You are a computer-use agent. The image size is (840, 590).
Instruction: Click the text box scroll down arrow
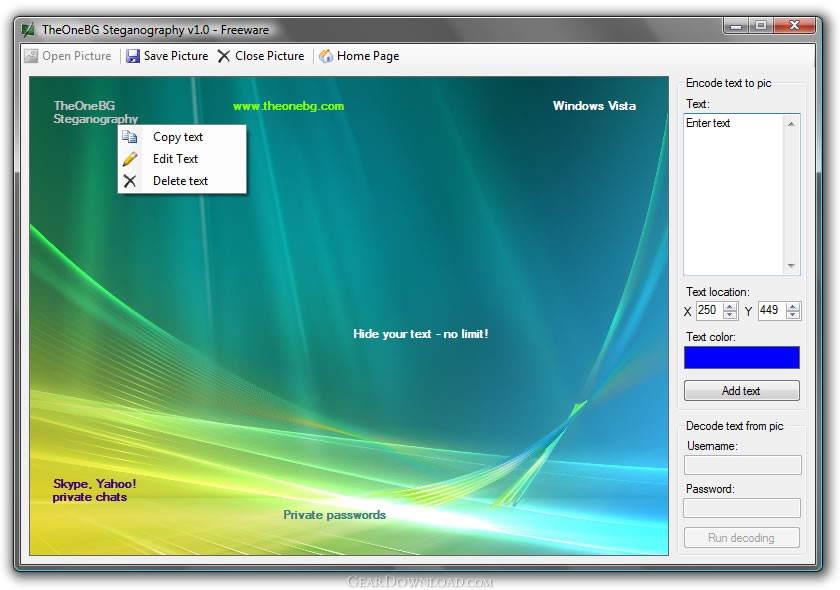(791, 266)
